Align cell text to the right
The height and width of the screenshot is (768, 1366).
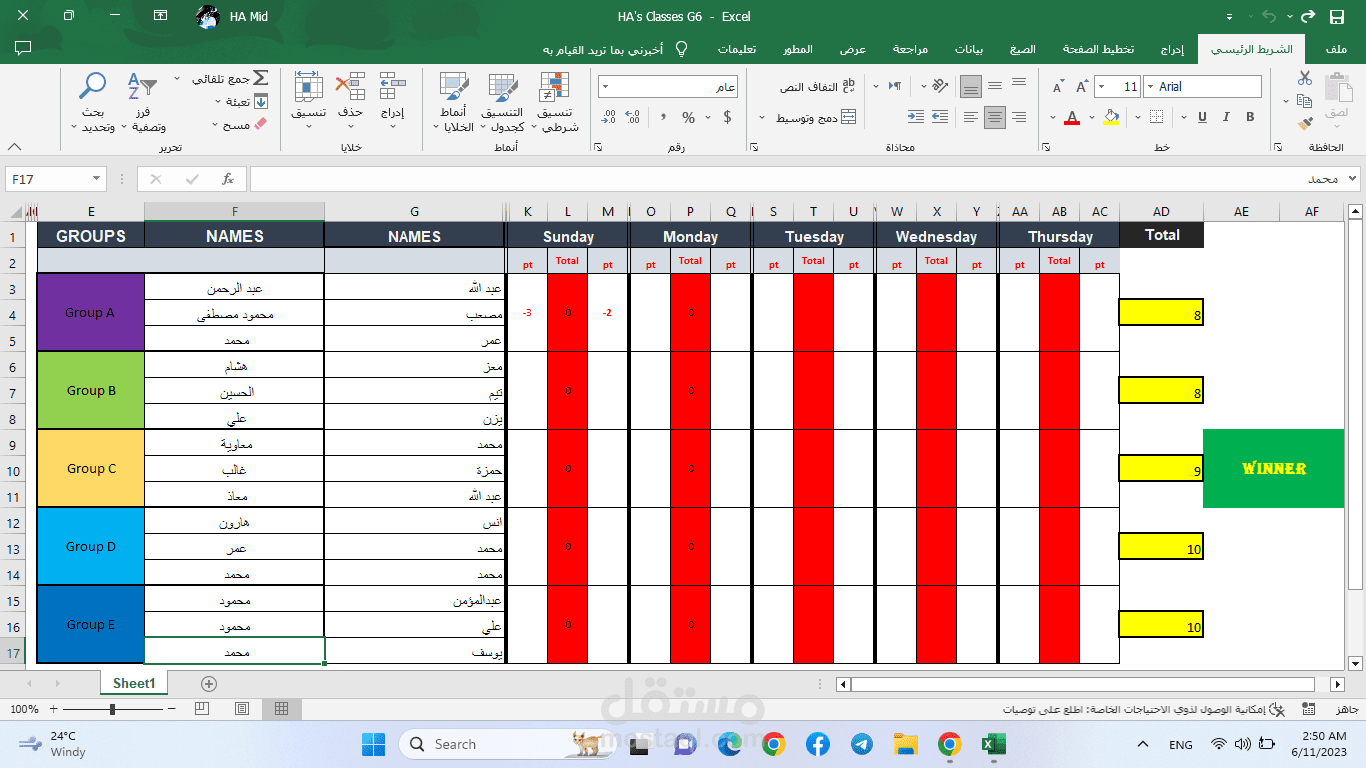click(x=1018, y=117)
